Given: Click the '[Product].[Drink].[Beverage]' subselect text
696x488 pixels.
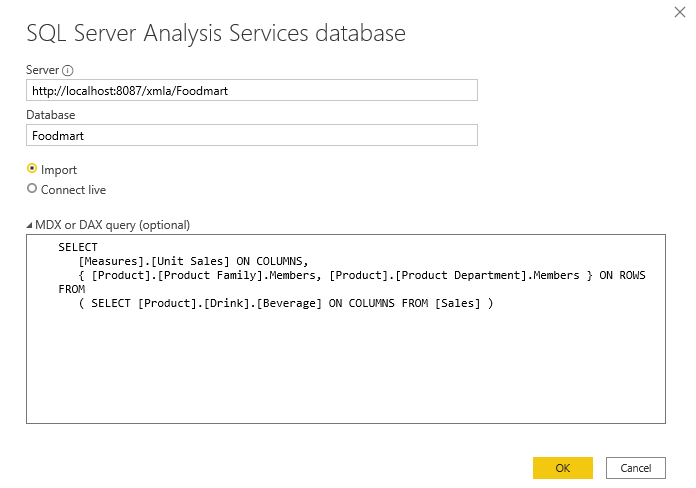Looking at the screenshot, I should (229, 303).
